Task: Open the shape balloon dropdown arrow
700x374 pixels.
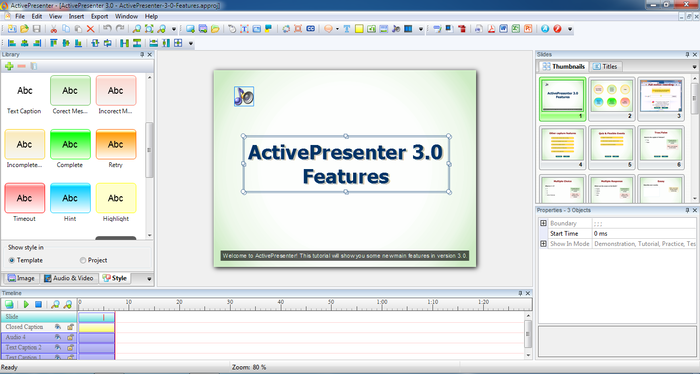Action: pyautogui.click(x=337, y=29)
